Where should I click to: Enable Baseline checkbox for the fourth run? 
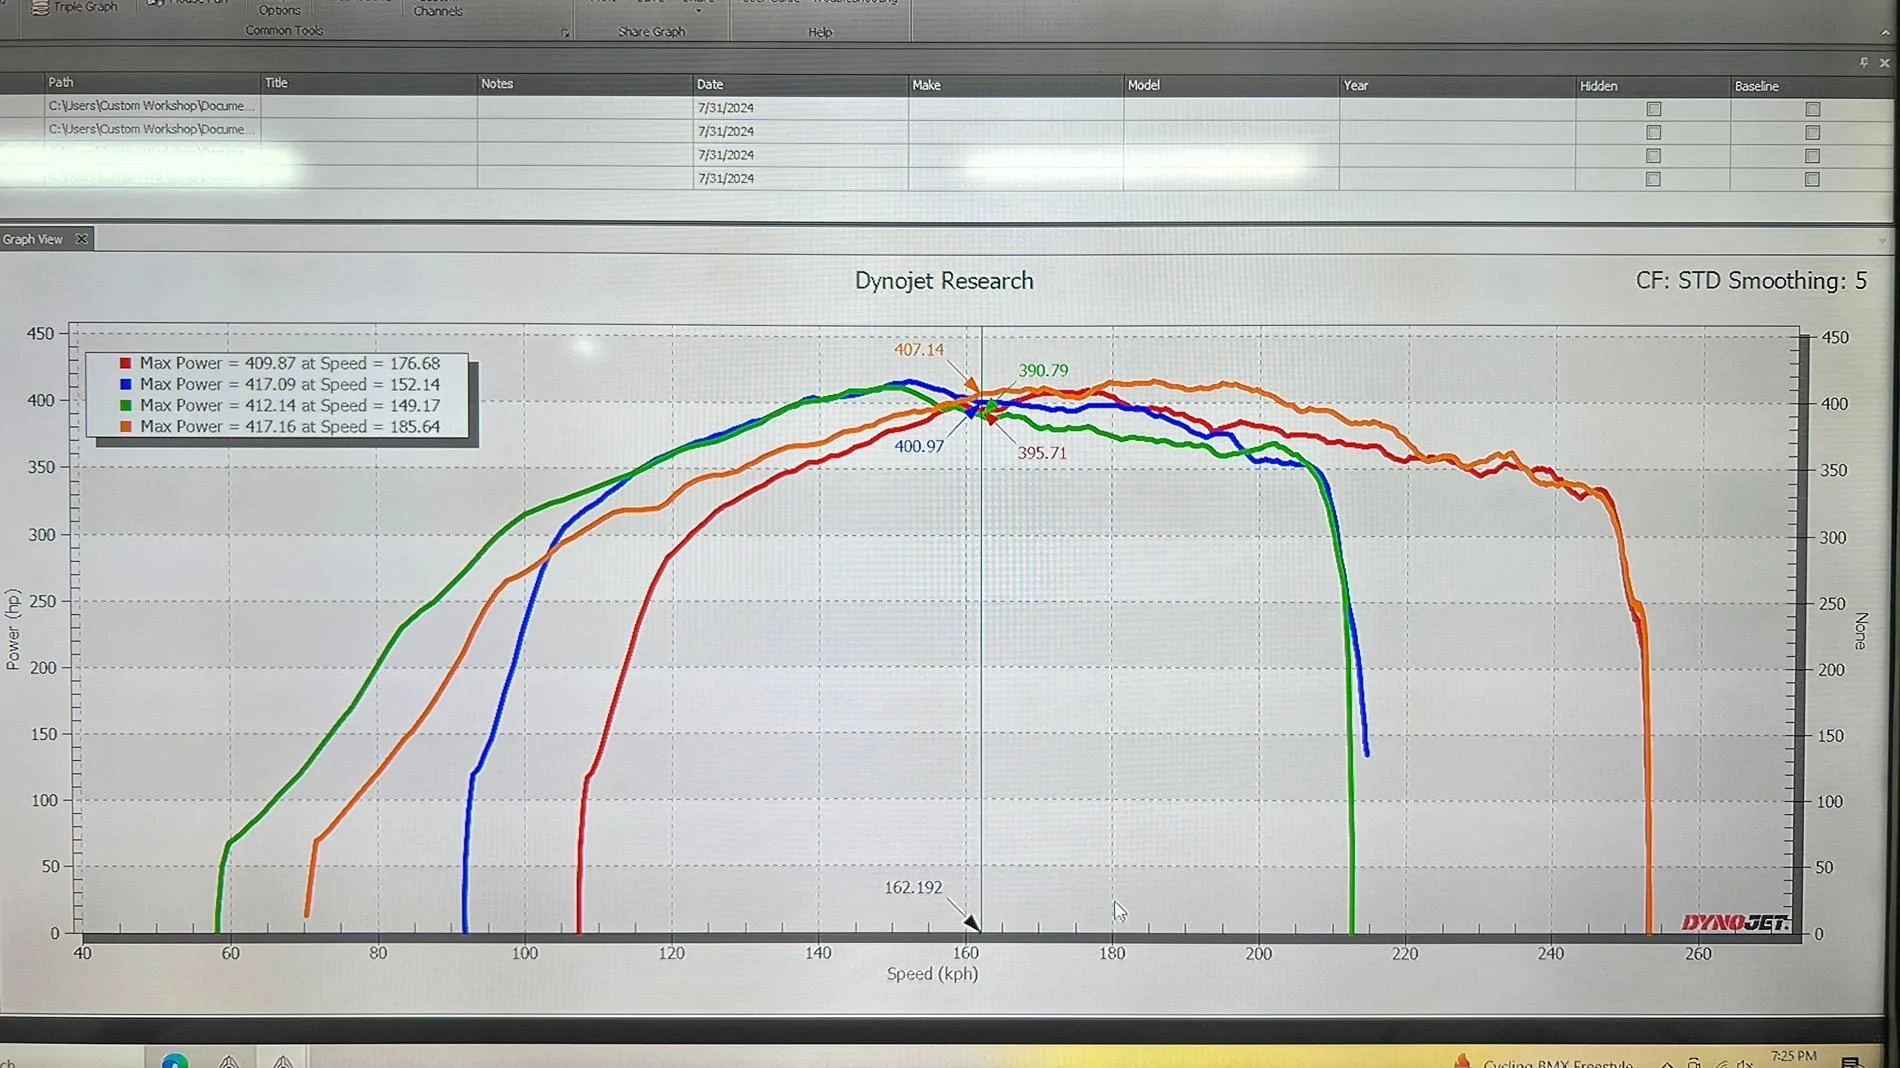coord(1812,179)
